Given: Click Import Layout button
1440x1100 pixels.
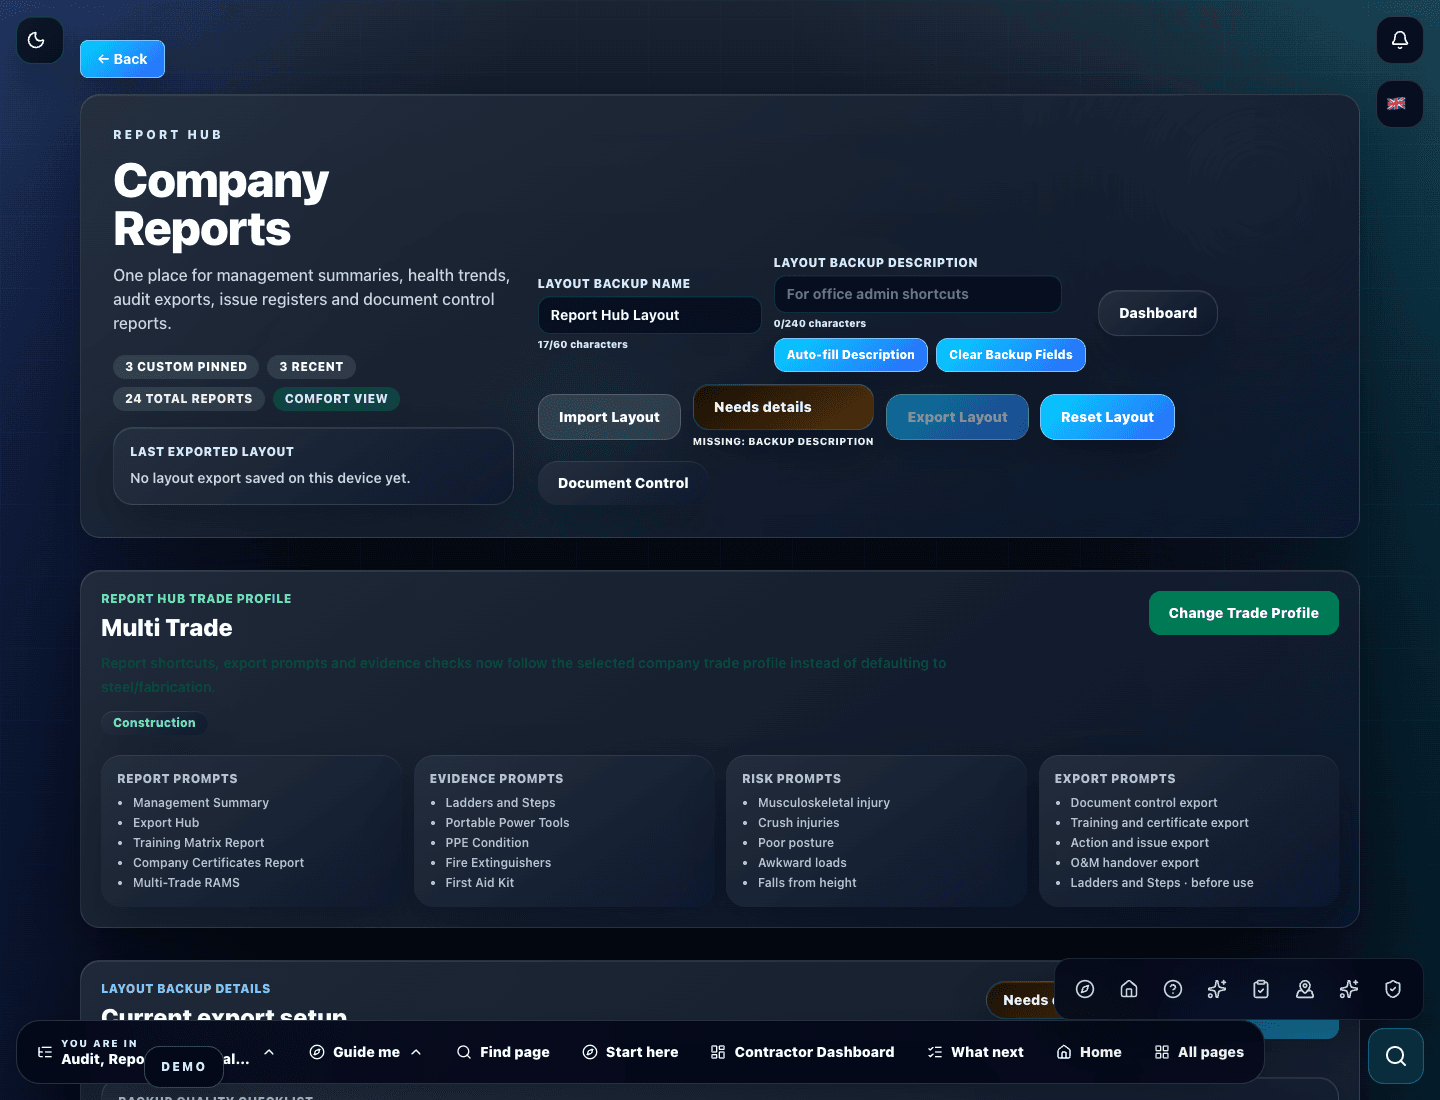Looking at the screenshot, I should pos(609,417).
